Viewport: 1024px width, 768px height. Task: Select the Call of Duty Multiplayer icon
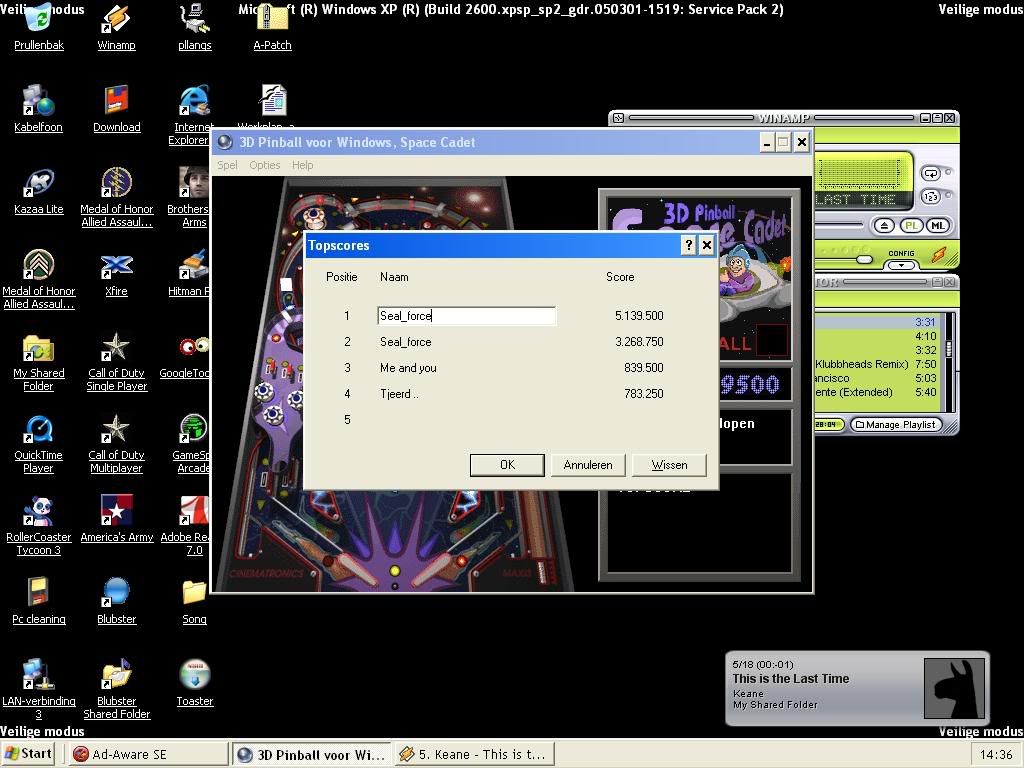116,430
